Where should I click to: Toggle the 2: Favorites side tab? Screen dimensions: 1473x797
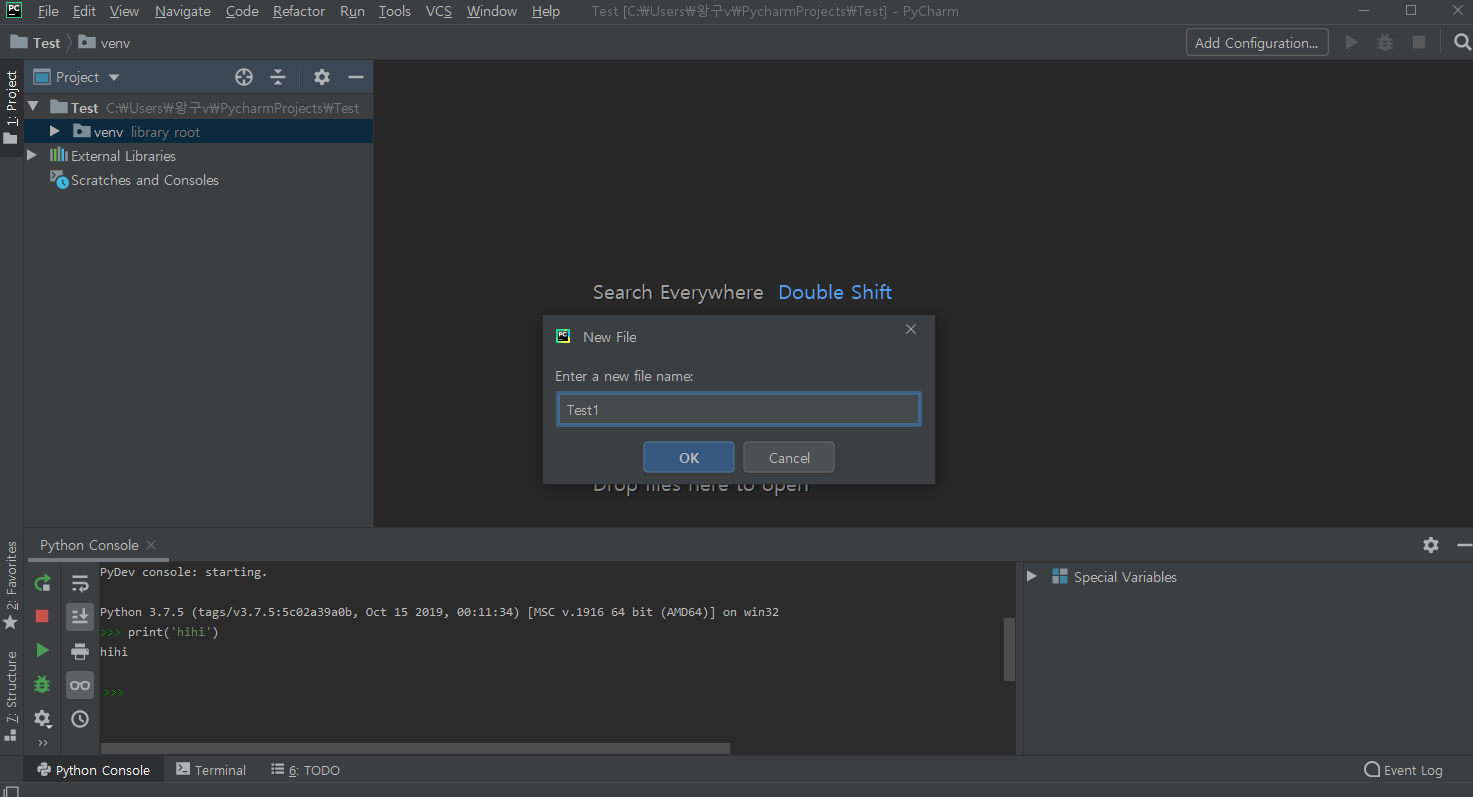click(x=11, y=585)
